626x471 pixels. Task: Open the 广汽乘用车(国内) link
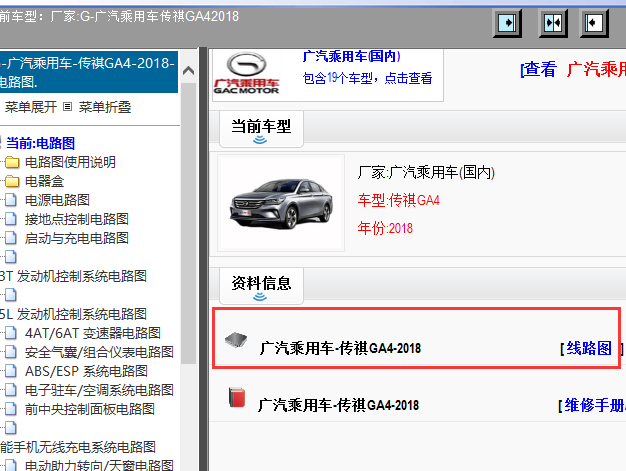(351, 56)
